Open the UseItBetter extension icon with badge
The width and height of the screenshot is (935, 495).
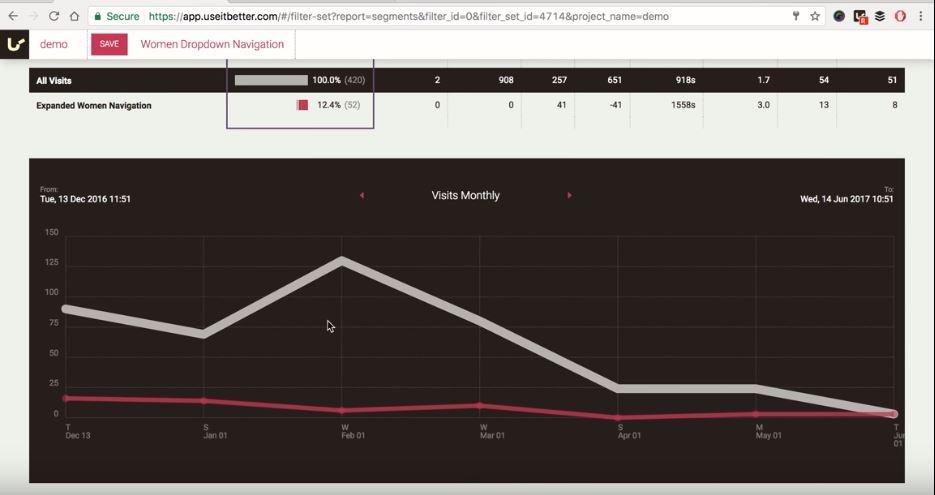(x=860, y=17)
